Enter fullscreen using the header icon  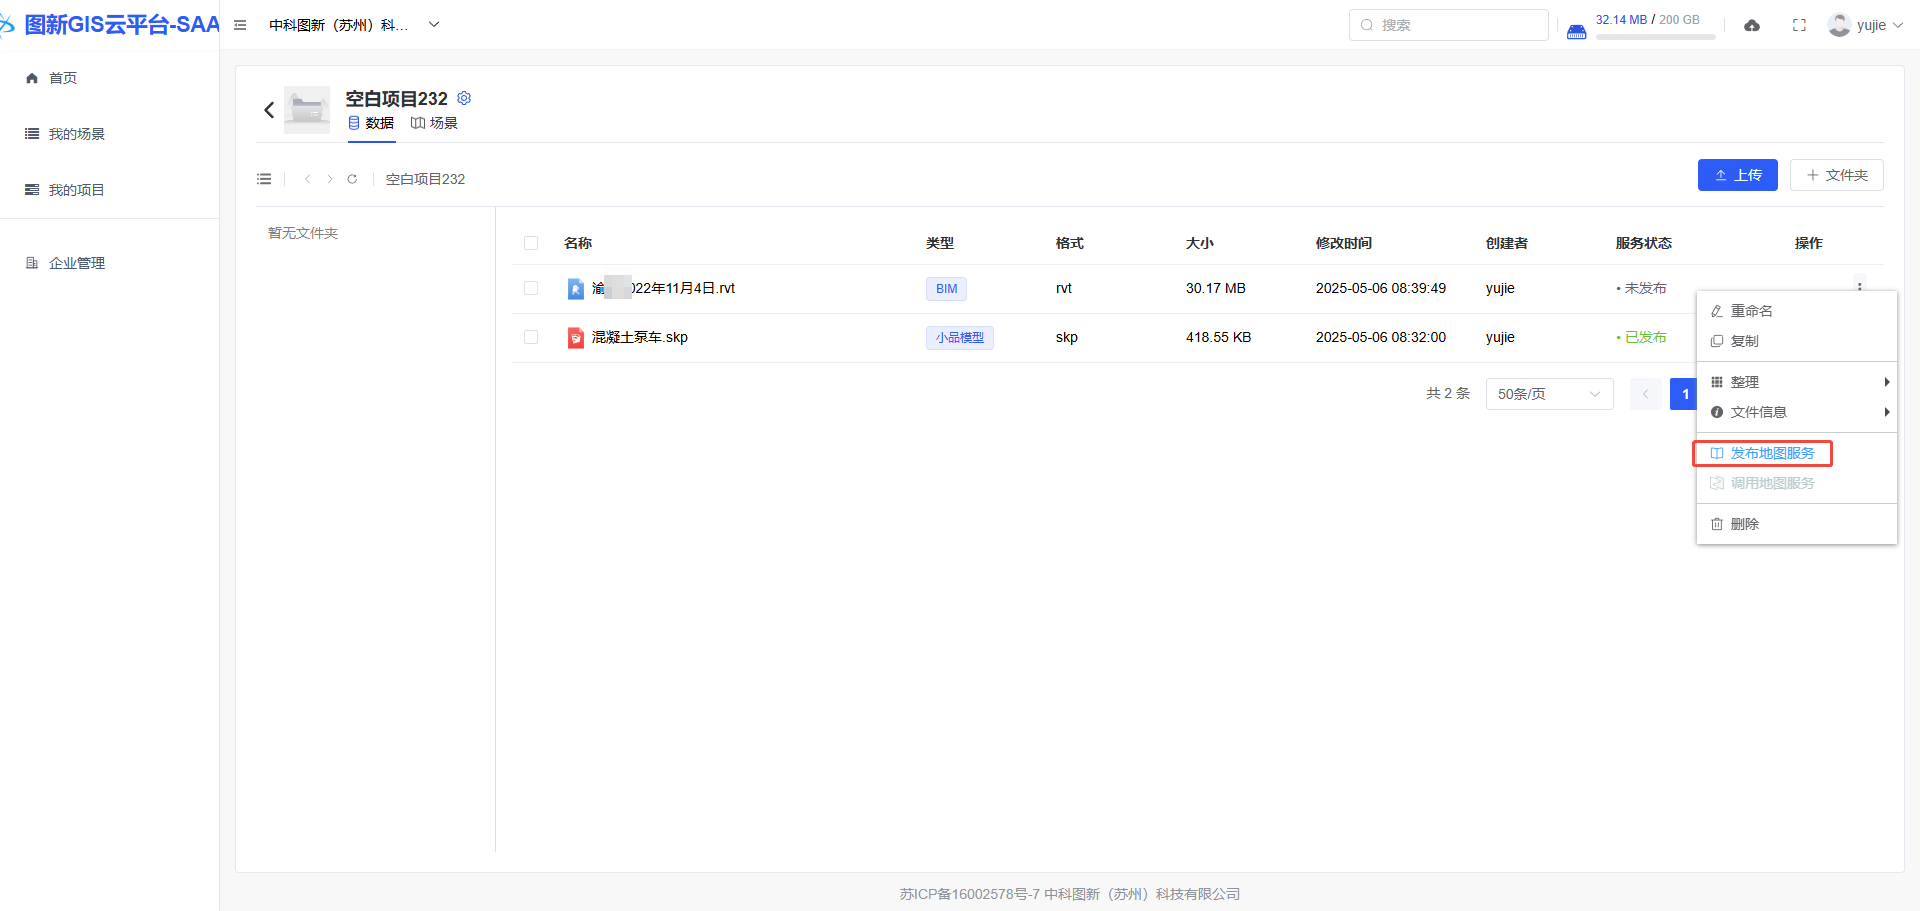pyautogui.click(x=1799, y=25)
